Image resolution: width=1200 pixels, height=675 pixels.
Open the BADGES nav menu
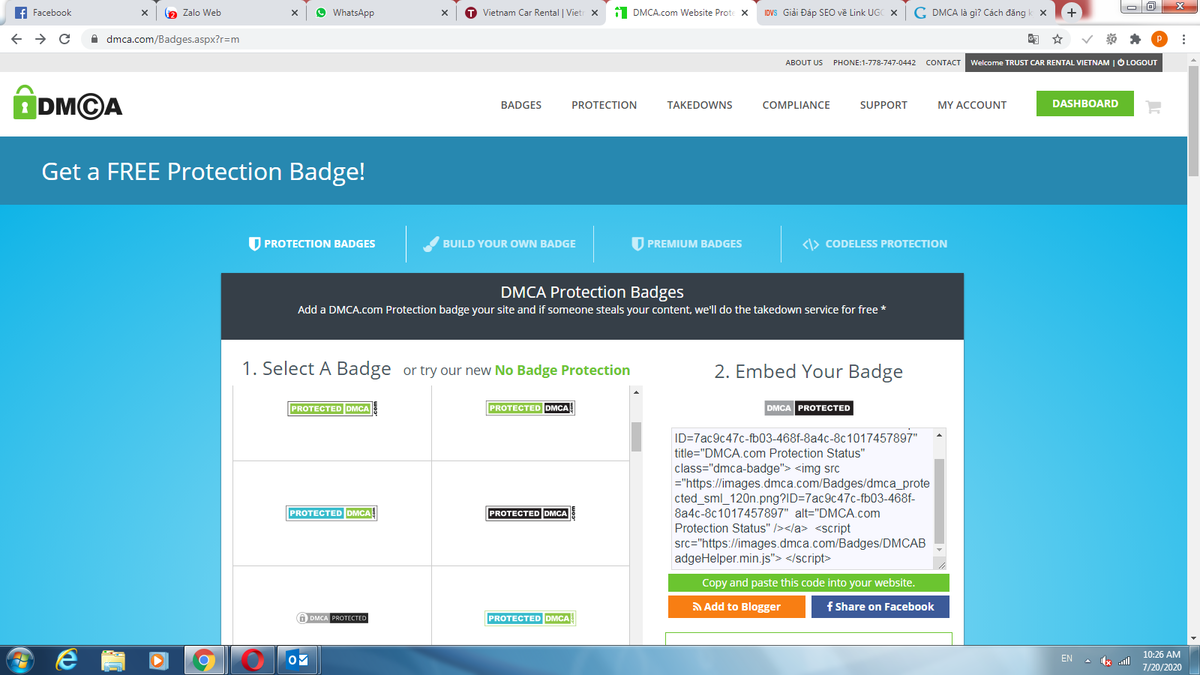(x=521, y=105)
